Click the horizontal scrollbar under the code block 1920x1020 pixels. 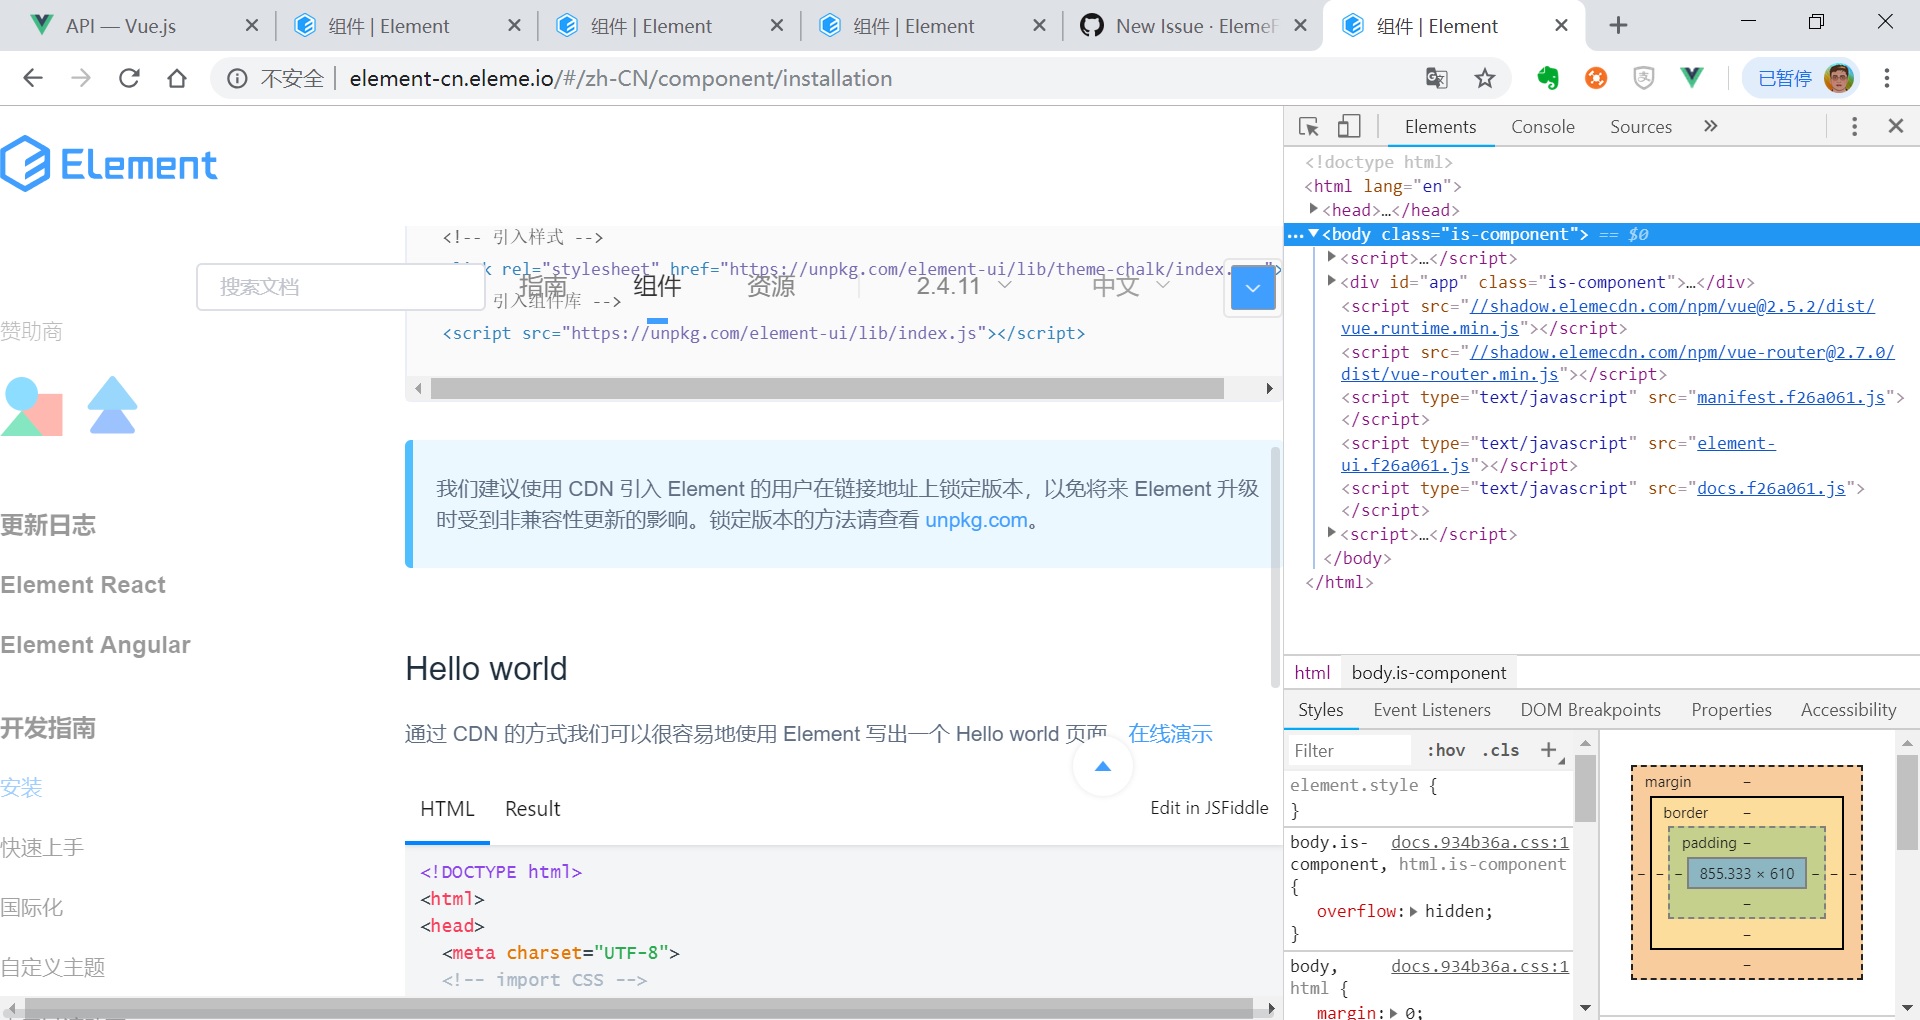coord(826,389)
